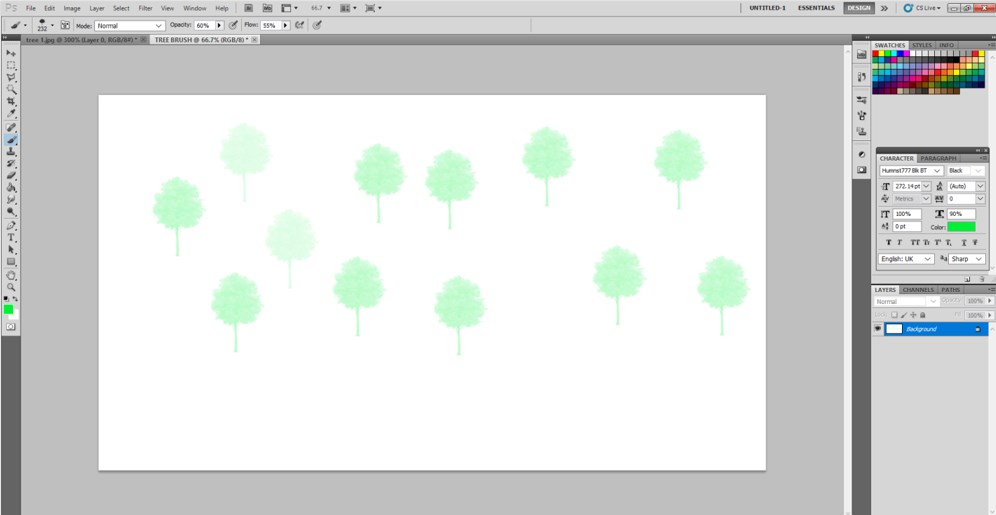The height and width of the screenshot is (515, 996).
Task: Select the Path Selection tool
Action: coord(11,250)
